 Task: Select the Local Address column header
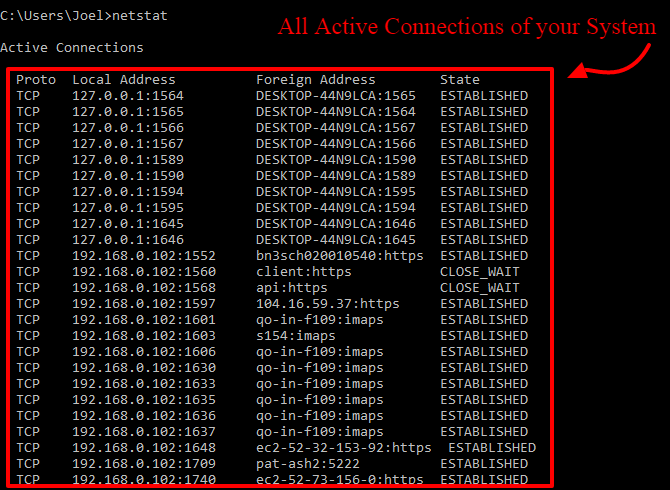pyautogui.click(x=123, y=79)
